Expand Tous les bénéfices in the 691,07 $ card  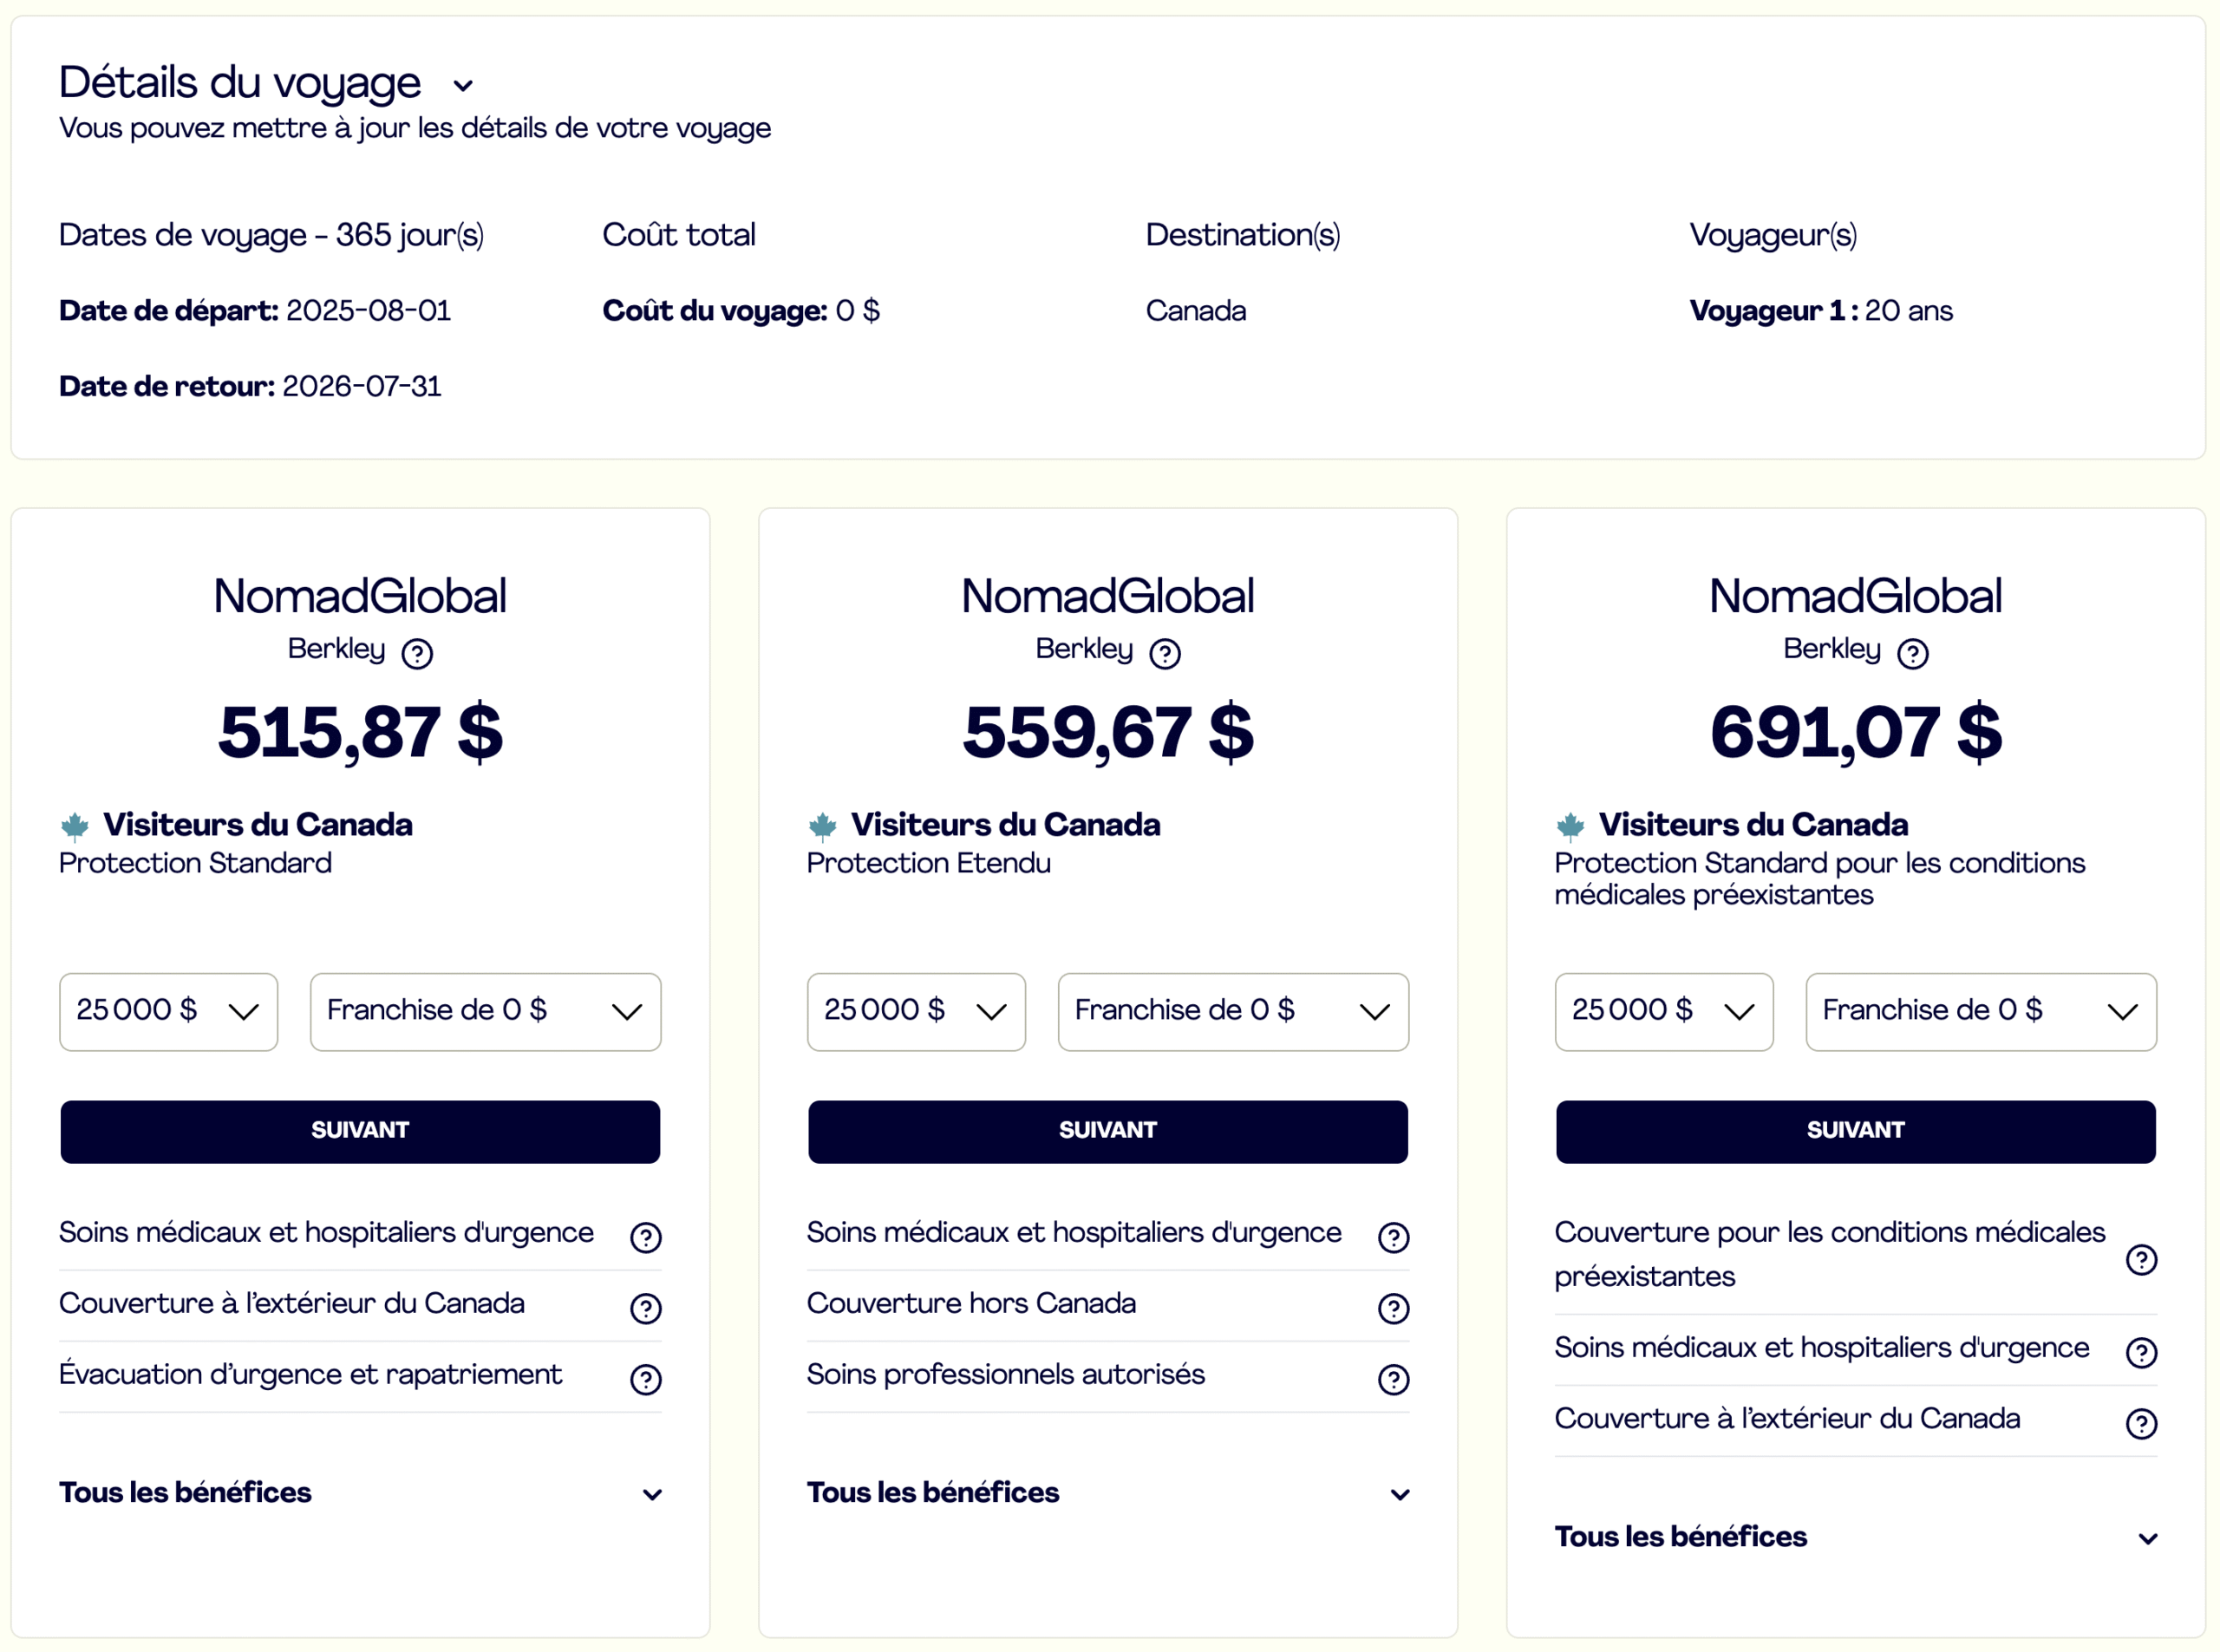coord(1856,1536)
